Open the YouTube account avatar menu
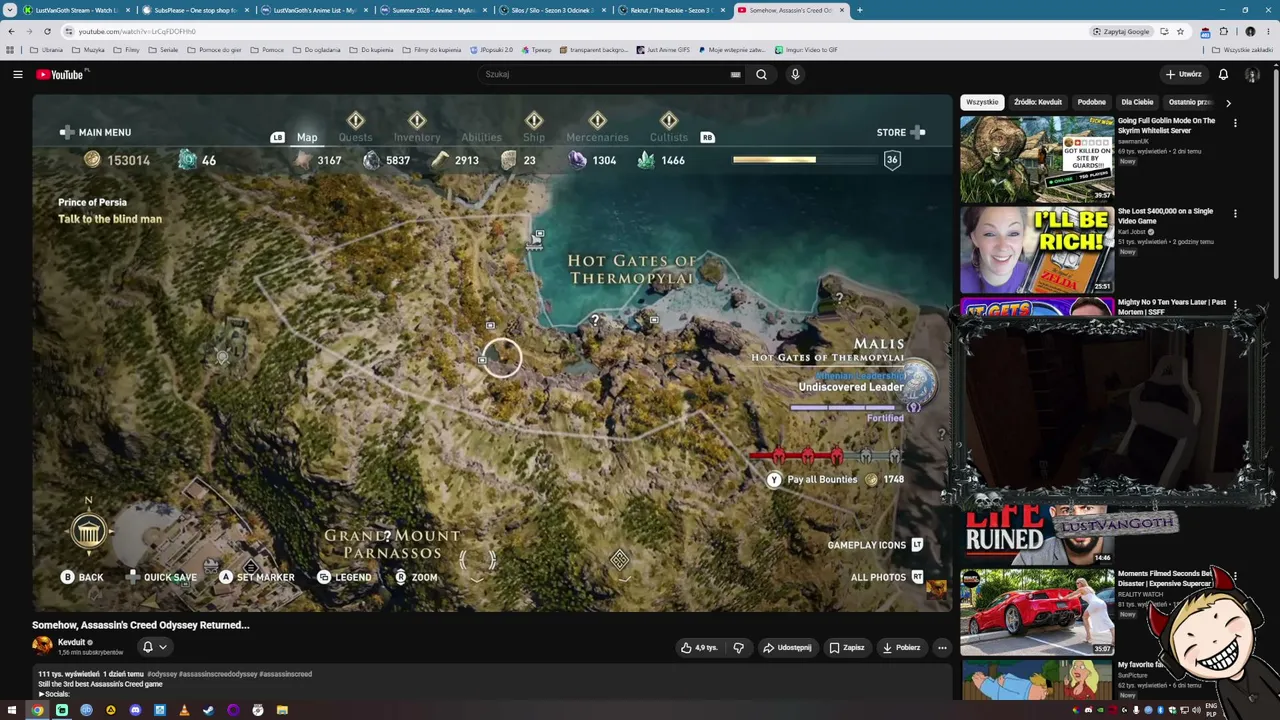1280x720 pixels. [1252, 74]
